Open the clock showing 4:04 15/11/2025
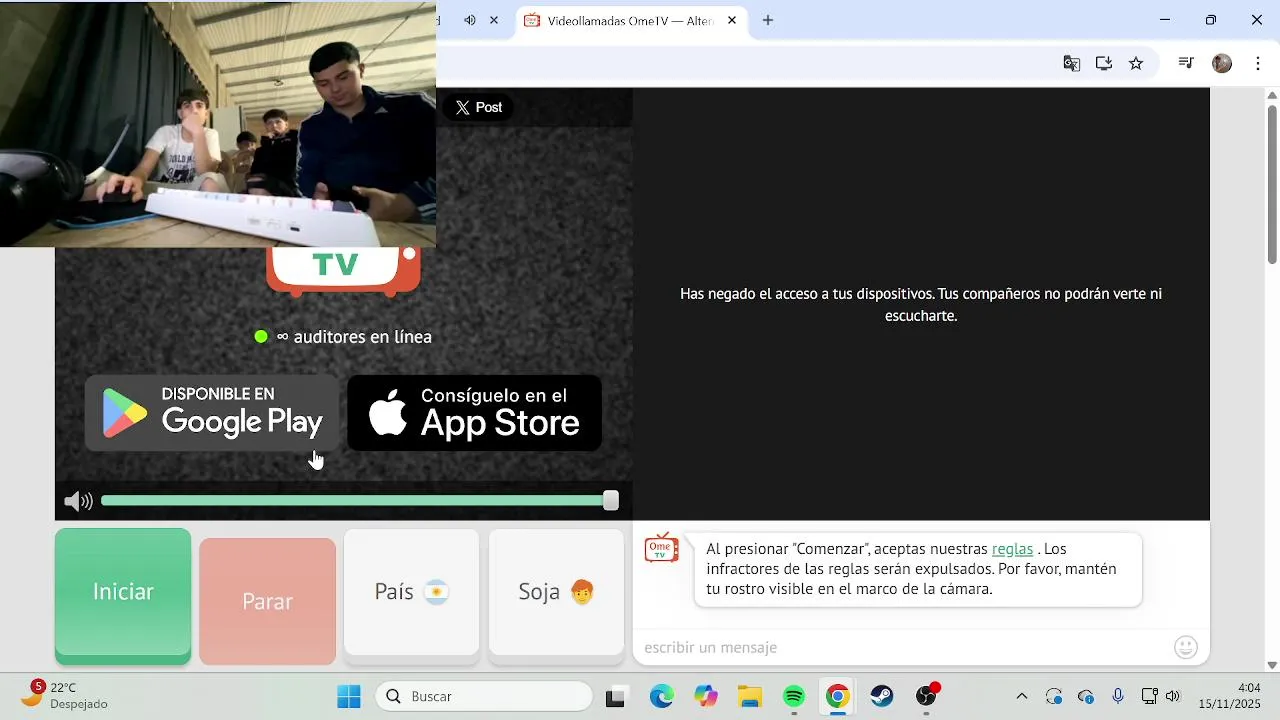The height and width of the screenshot is (720, 1280). click(x=1230, y=696)
